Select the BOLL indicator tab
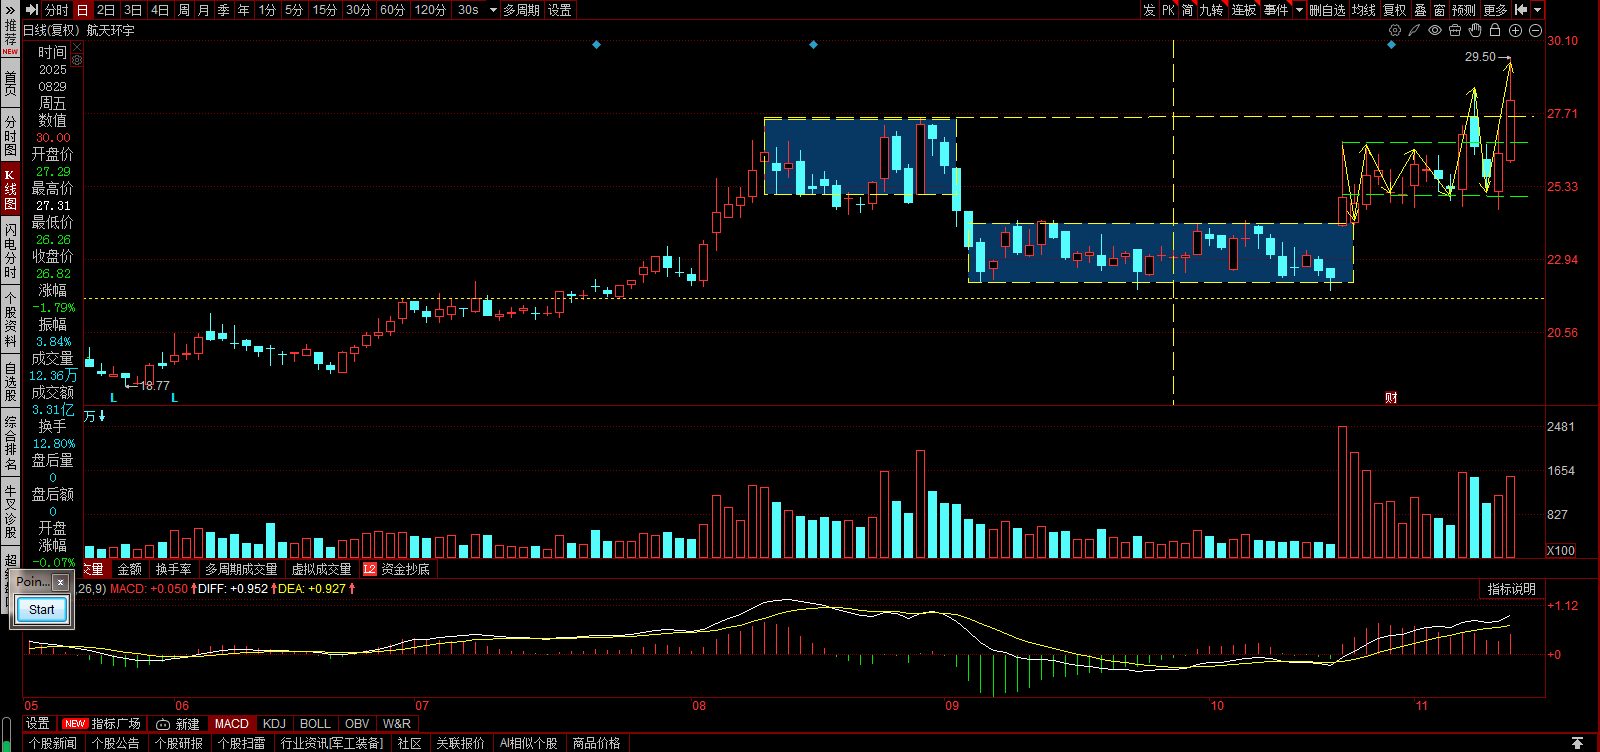The width and height of the screenshot is (1600, 752). point(315,723)
